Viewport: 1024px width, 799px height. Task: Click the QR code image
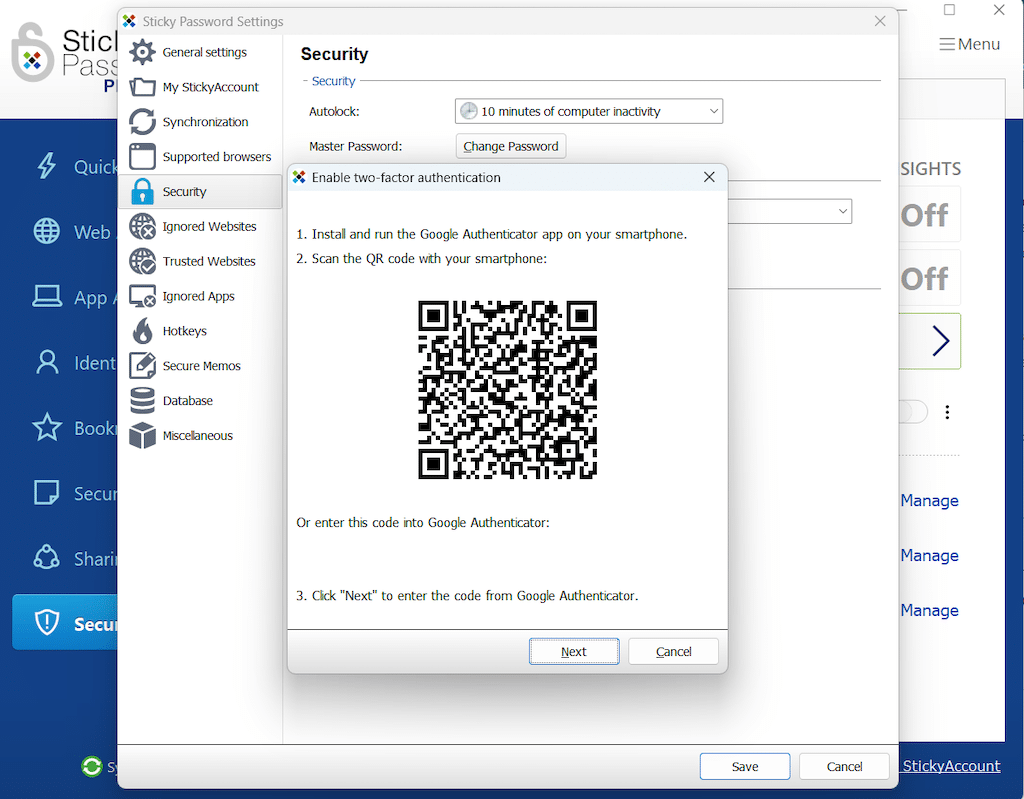coord(507,390)
